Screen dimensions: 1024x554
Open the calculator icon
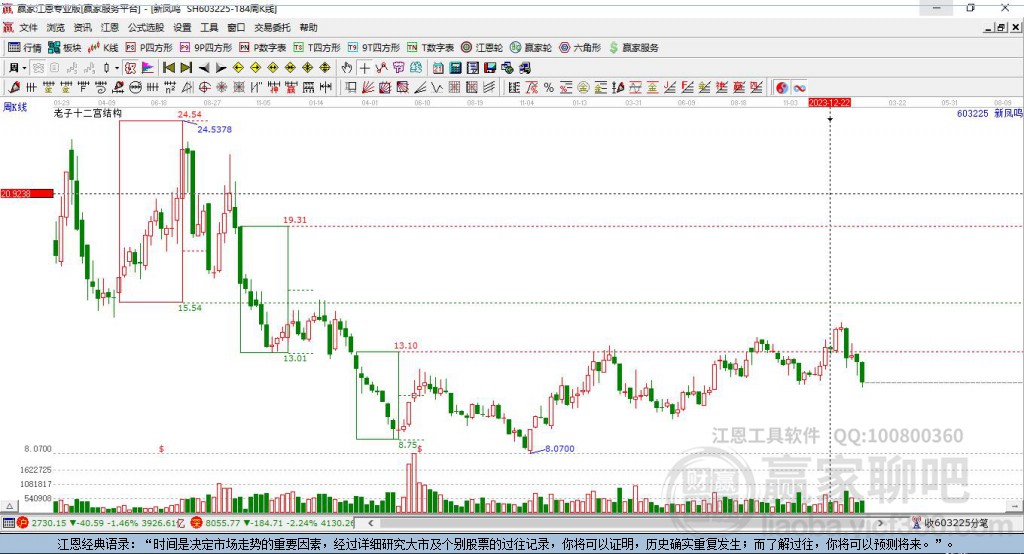[x=455, y=68]
